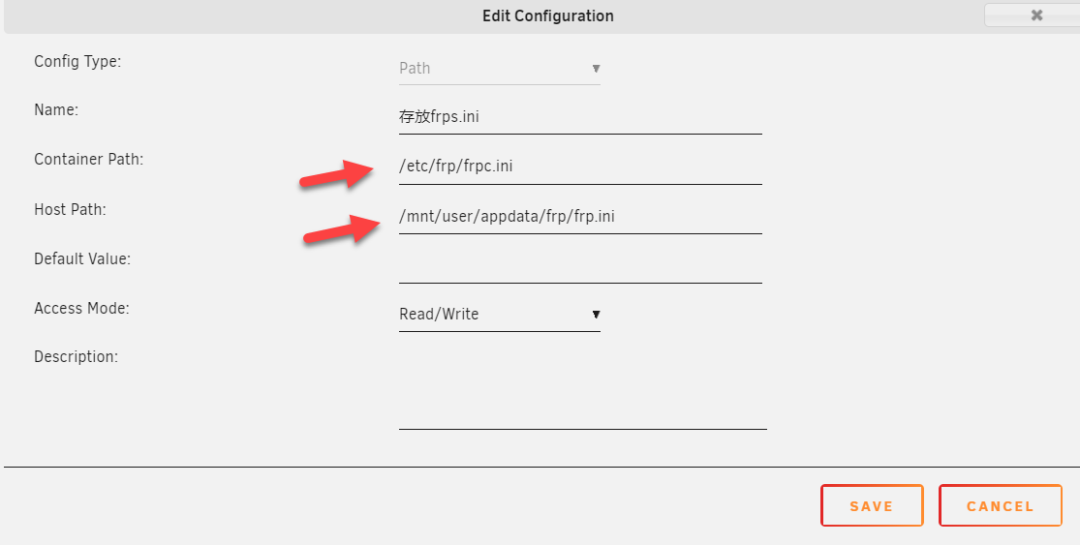Focus the Name input field
Screen dimensions: 1080x545
pyautogui.click(x=580, y=117)
